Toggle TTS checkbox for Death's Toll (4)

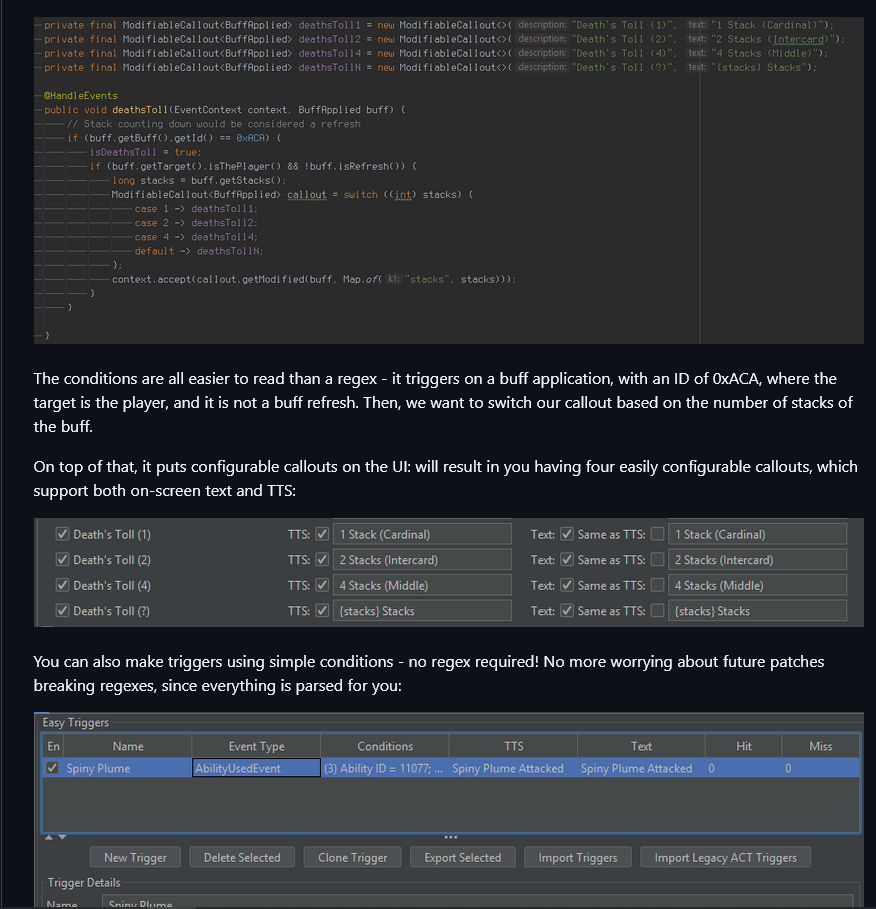coord(322,585)
